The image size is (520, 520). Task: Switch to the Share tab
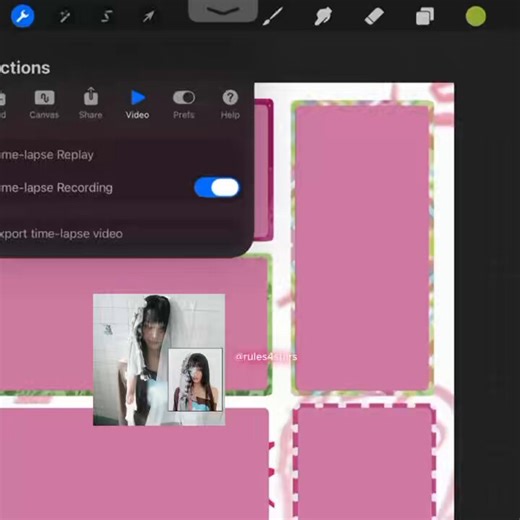[91, 103]
